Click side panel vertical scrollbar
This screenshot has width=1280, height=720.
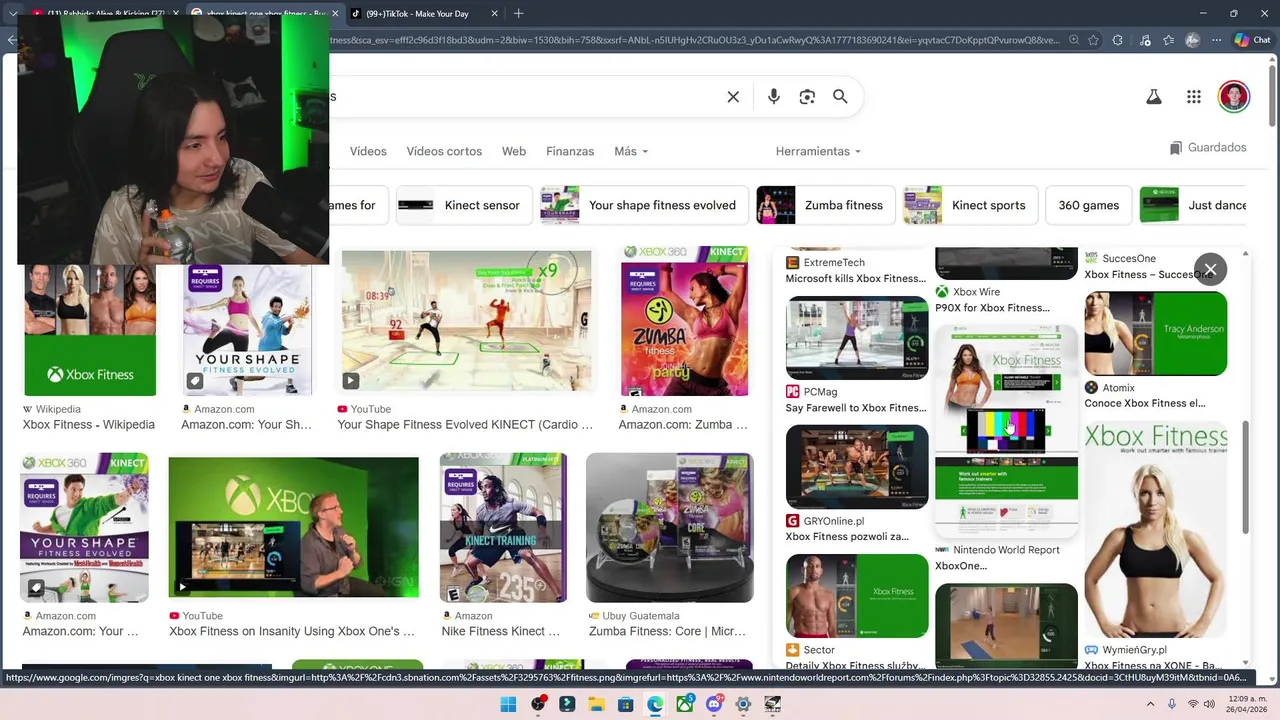1246,478
